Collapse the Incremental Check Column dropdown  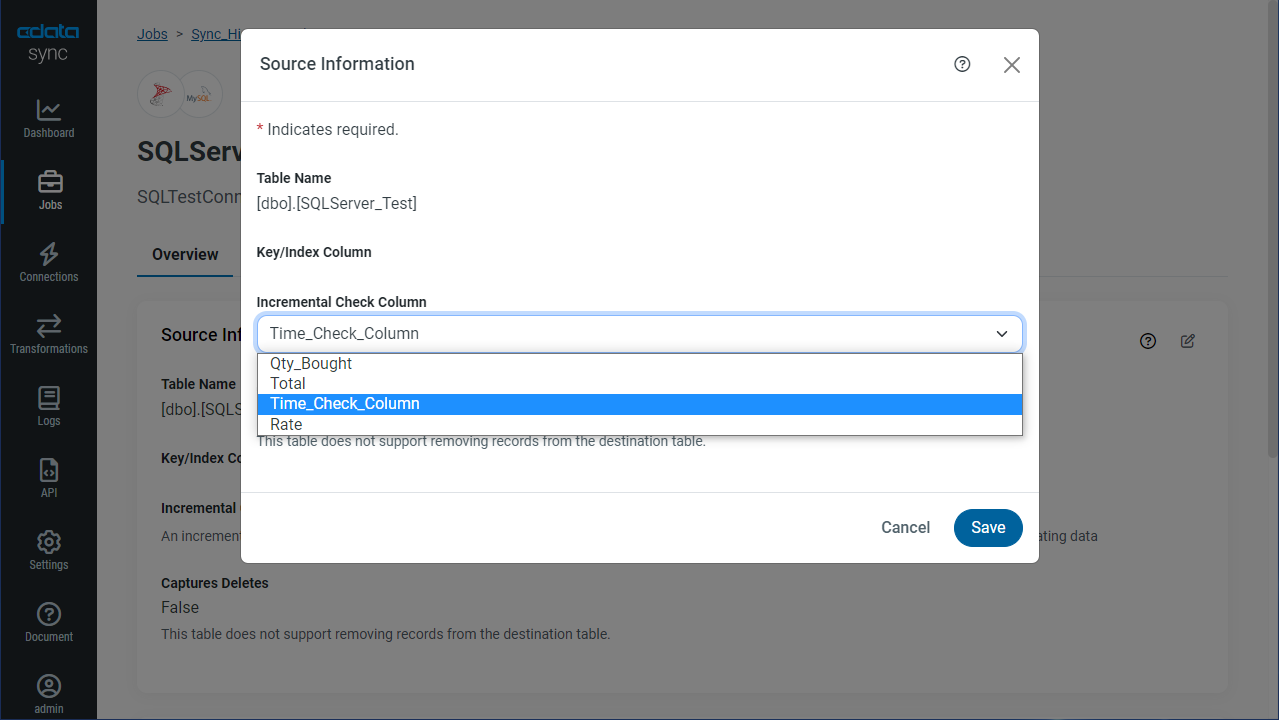(x=1001, y=334)
